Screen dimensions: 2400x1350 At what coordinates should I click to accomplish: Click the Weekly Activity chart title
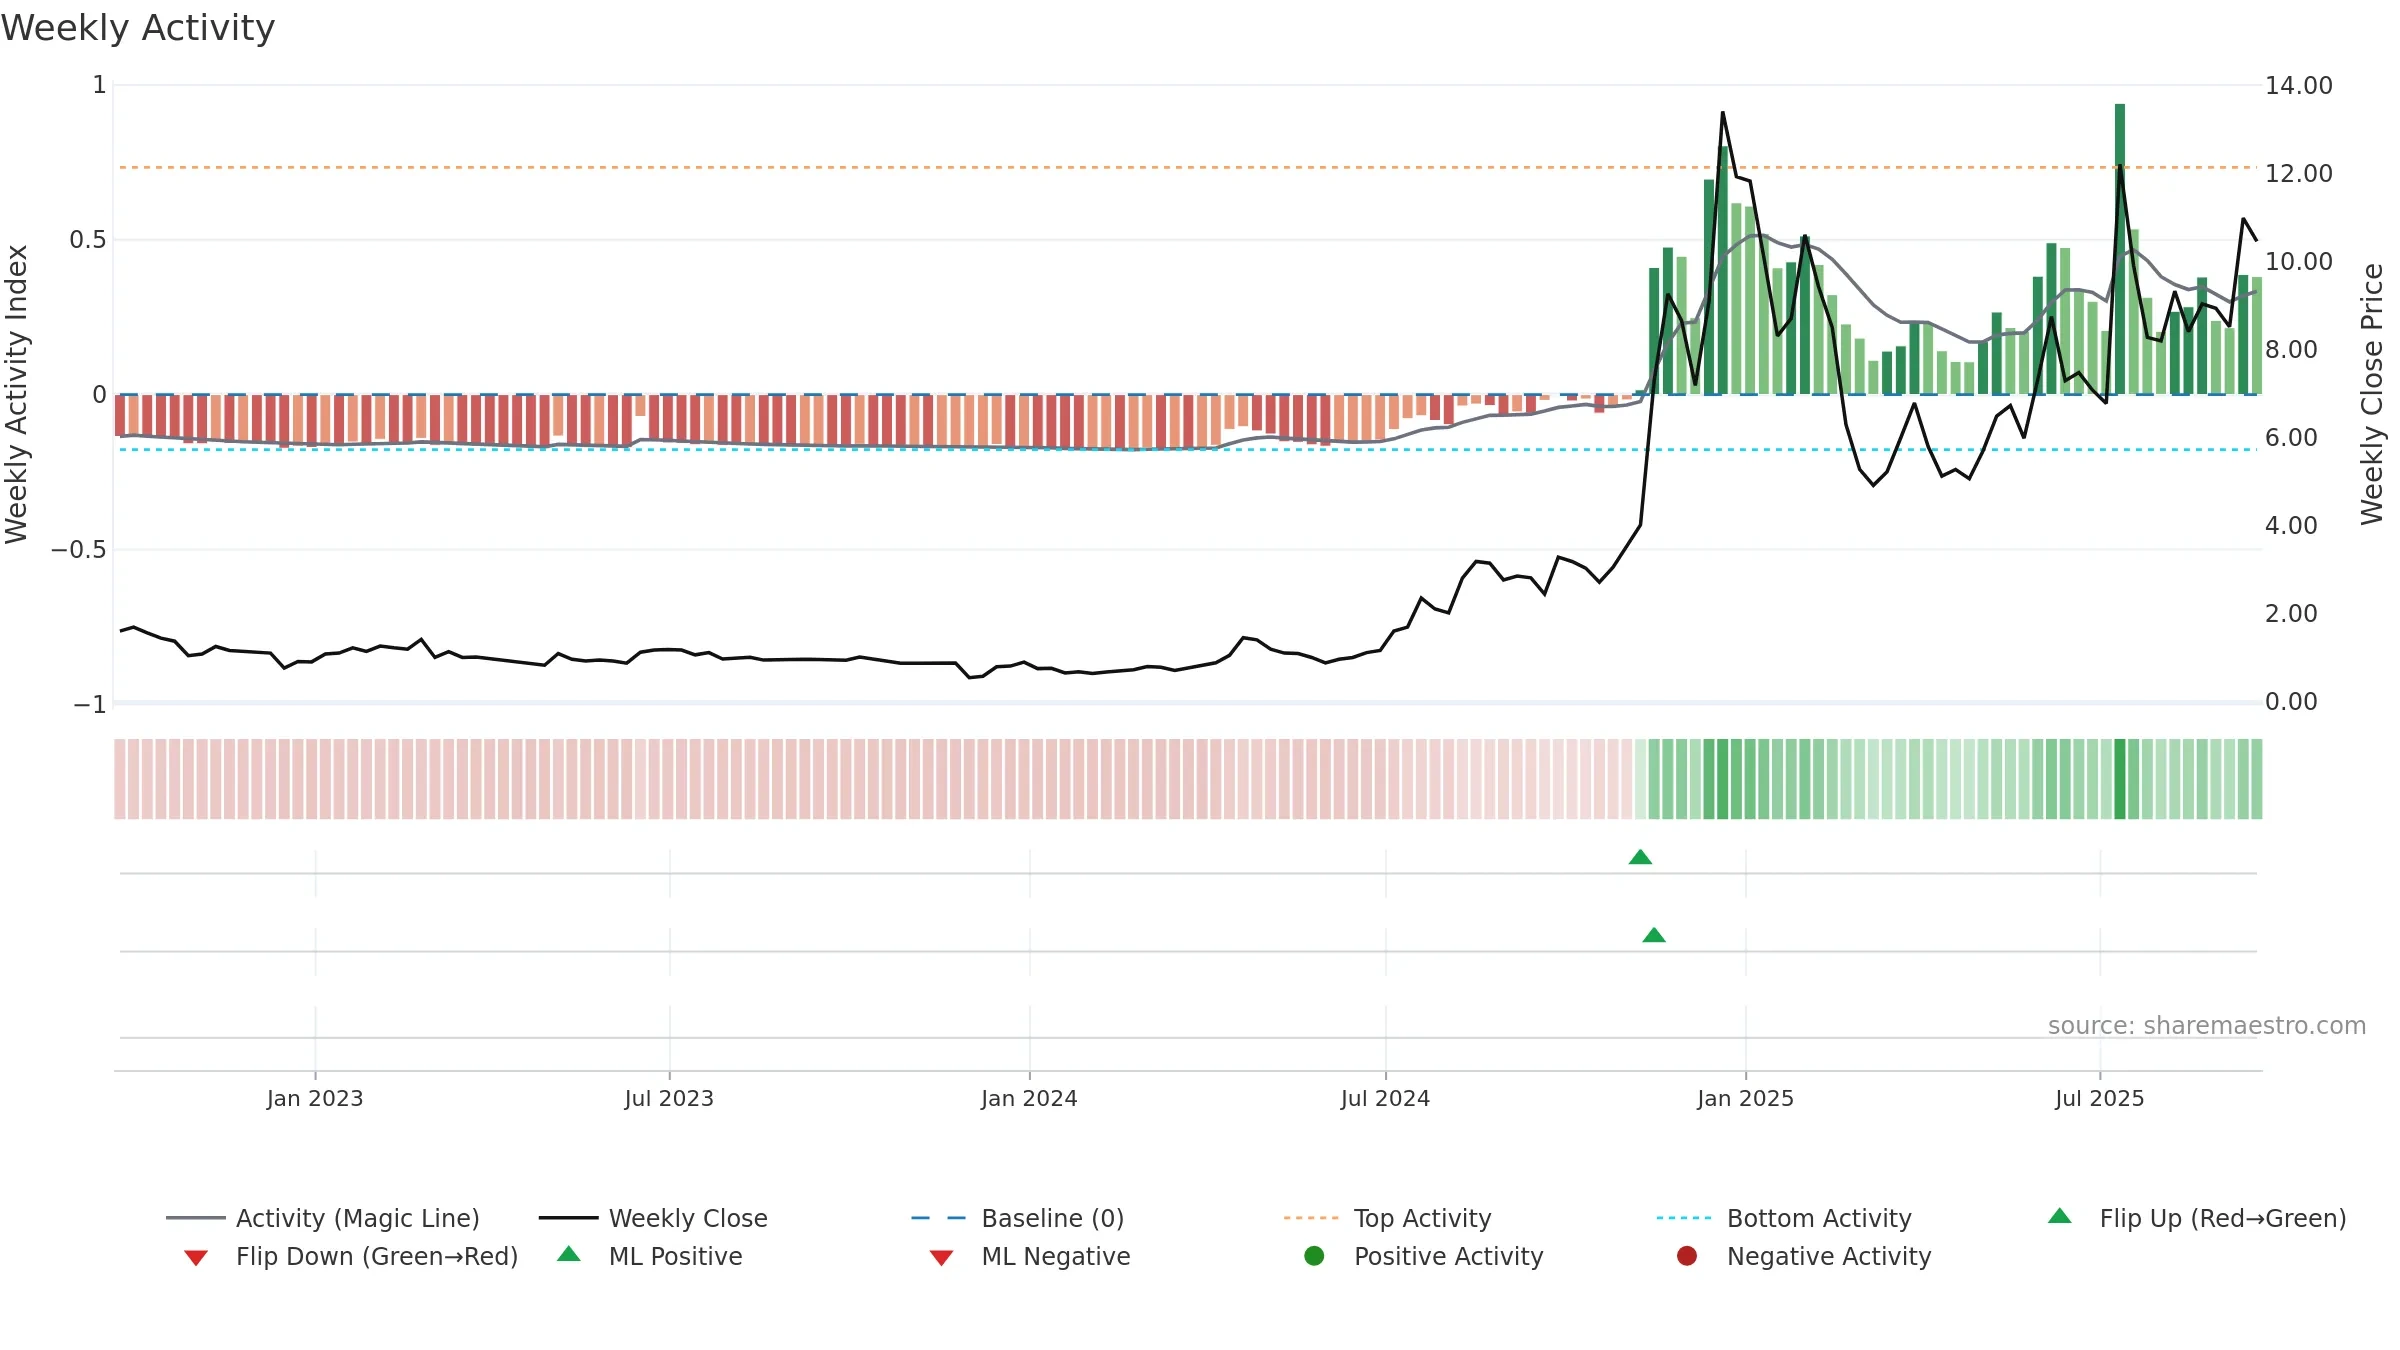[138, 28]
